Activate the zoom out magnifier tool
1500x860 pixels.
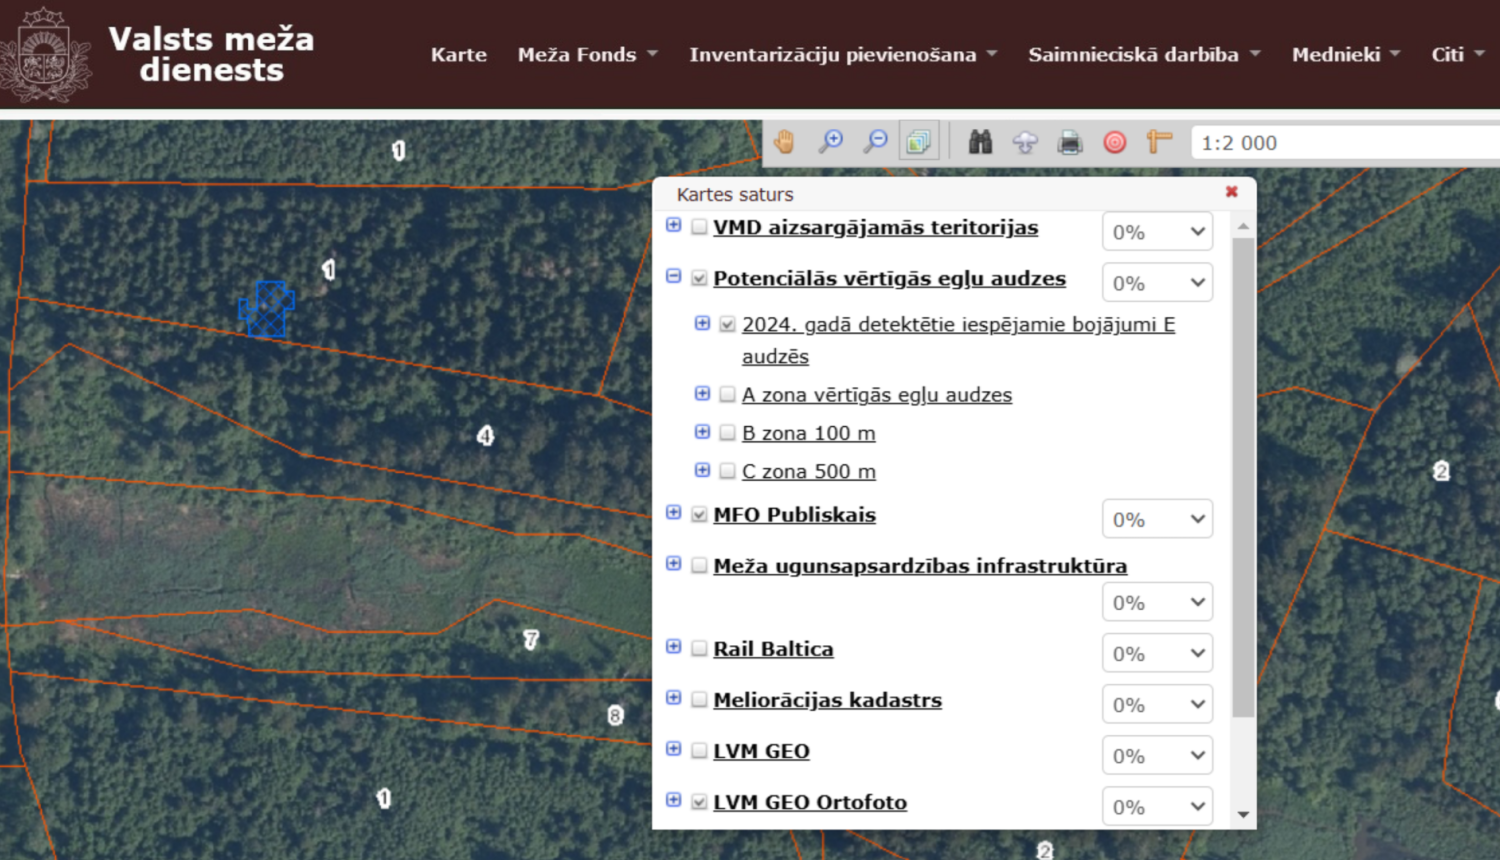875,142
